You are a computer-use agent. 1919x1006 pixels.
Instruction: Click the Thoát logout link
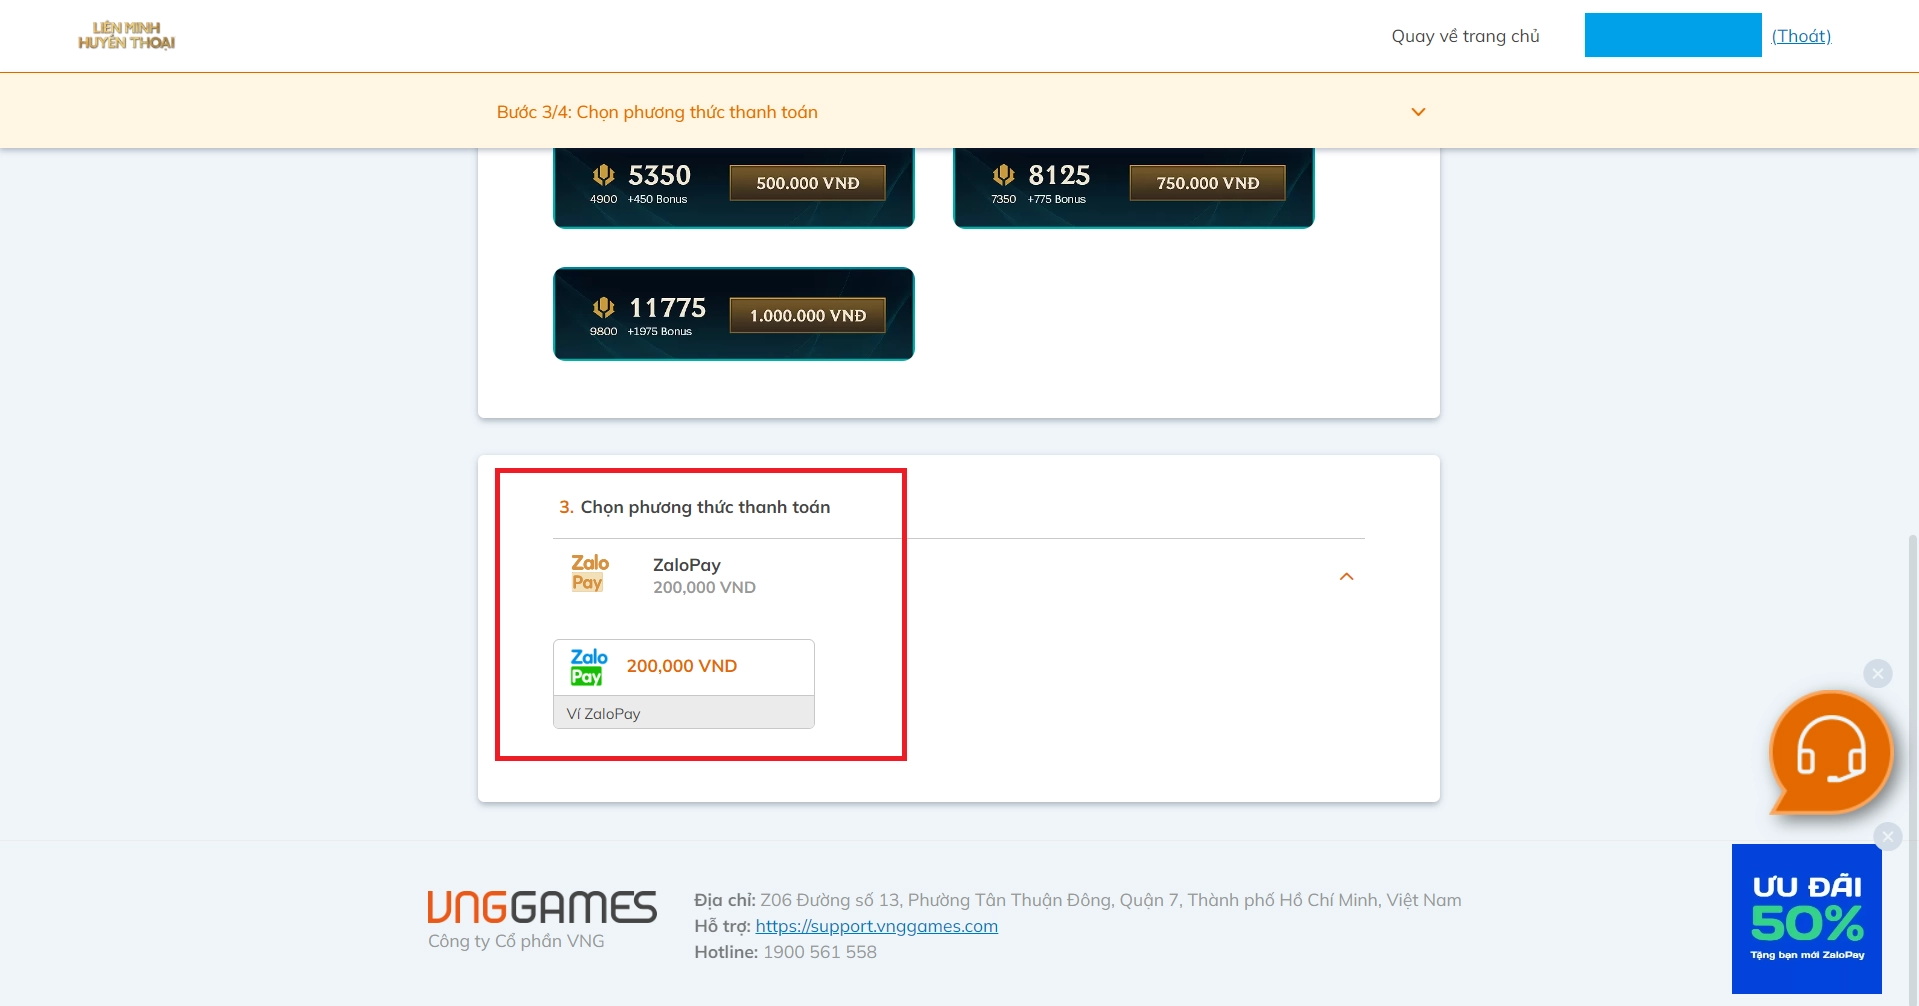tap(1801, 36)
